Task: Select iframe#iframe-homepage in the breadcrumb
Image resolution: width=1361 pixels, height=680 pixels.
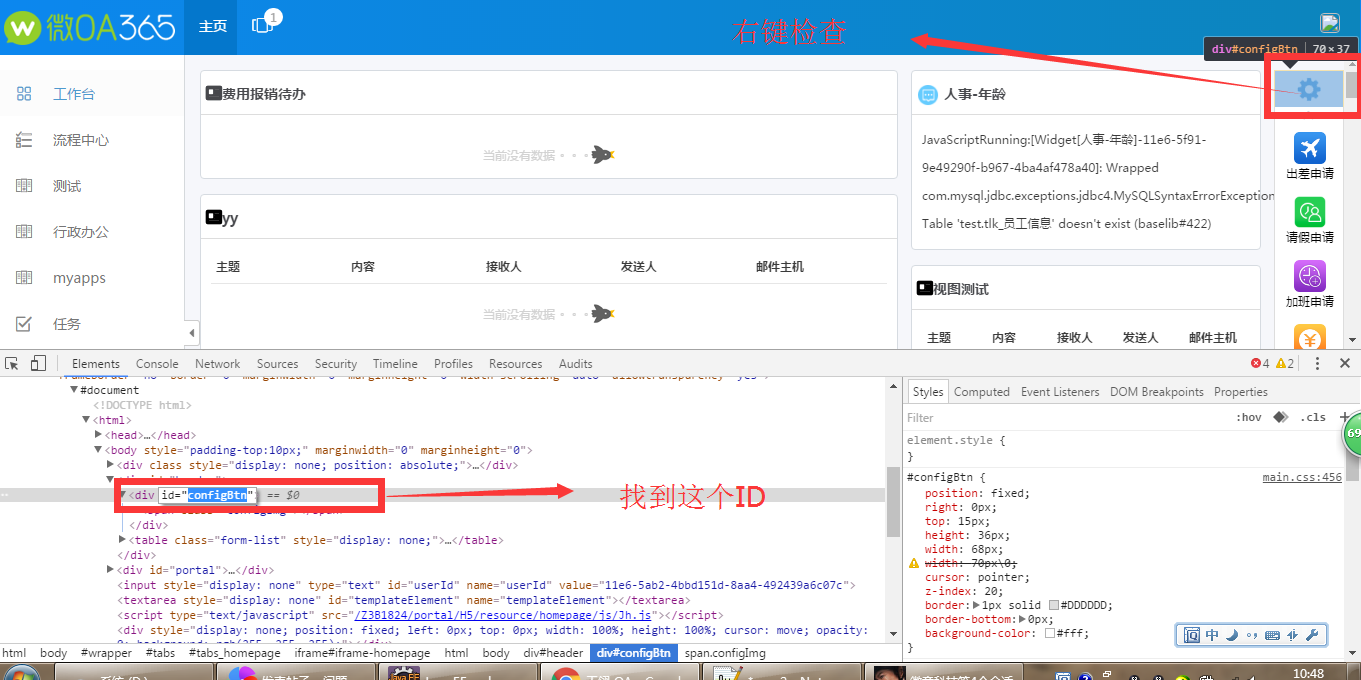Action: point(362,653)
